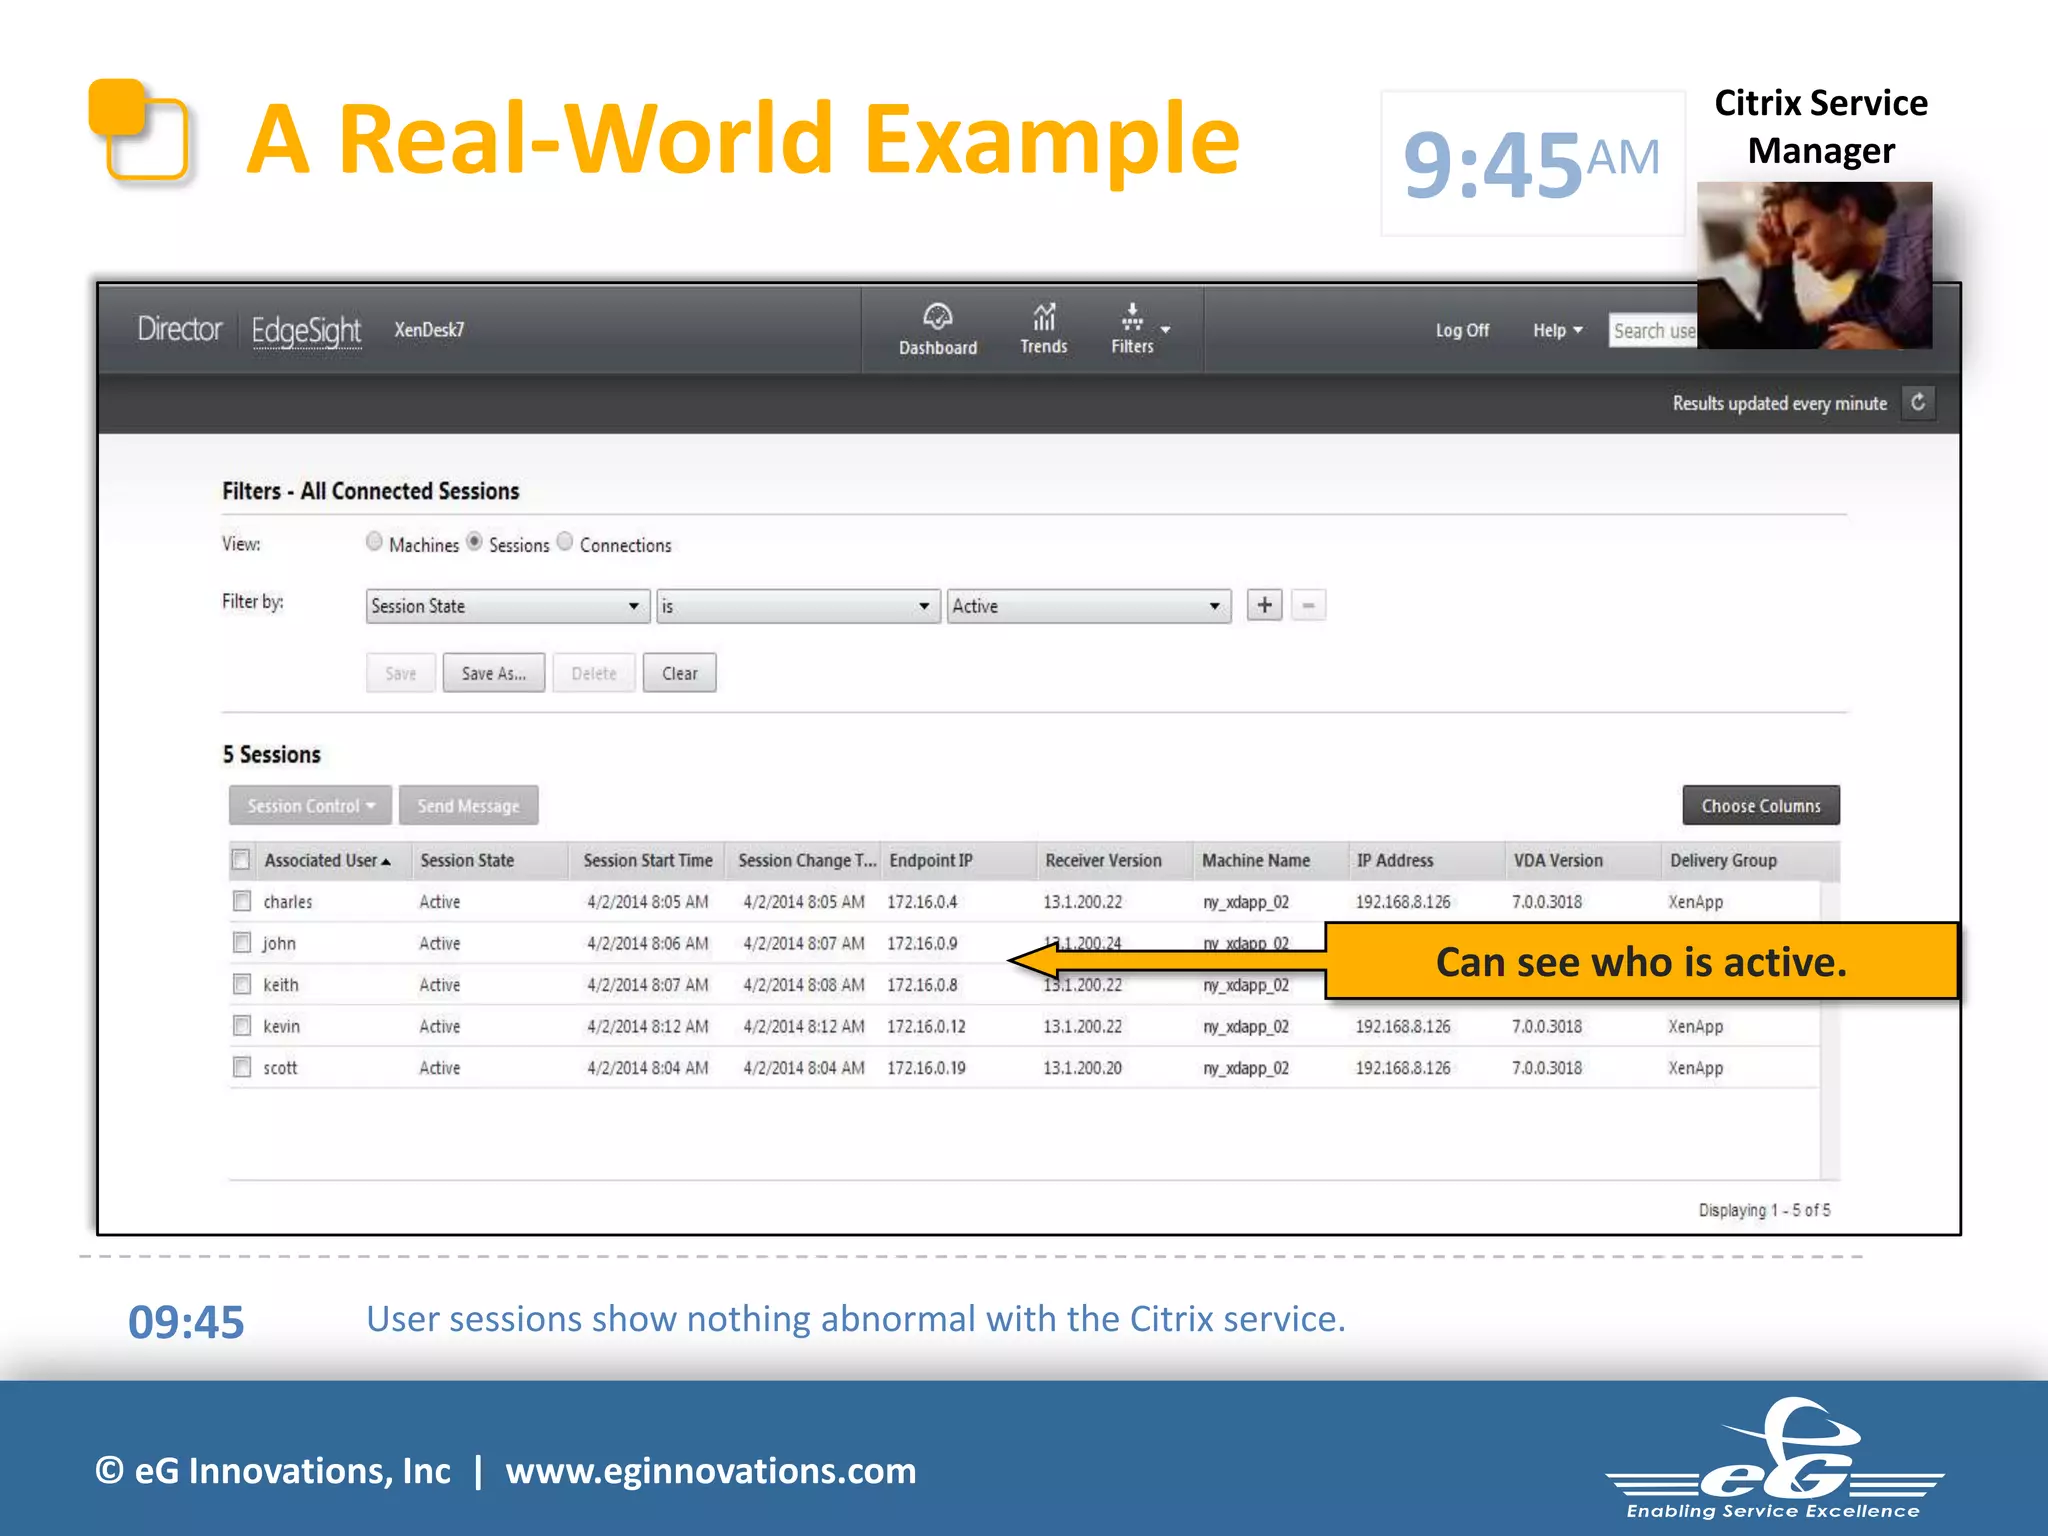Click user name 'keith' in table

(281, 985)
